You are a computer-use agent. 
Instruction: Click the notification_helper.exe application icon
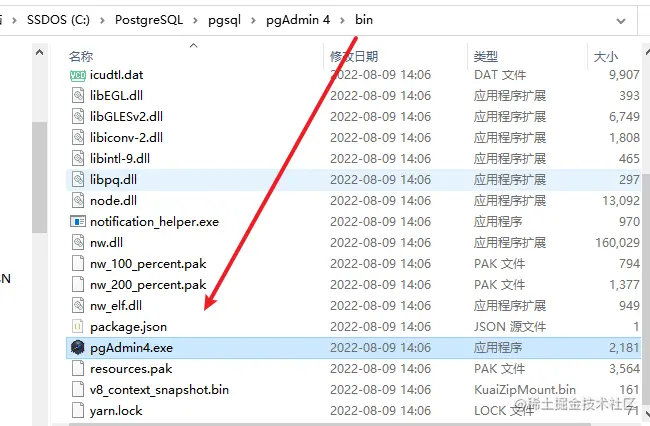click(x=78, y=222)
